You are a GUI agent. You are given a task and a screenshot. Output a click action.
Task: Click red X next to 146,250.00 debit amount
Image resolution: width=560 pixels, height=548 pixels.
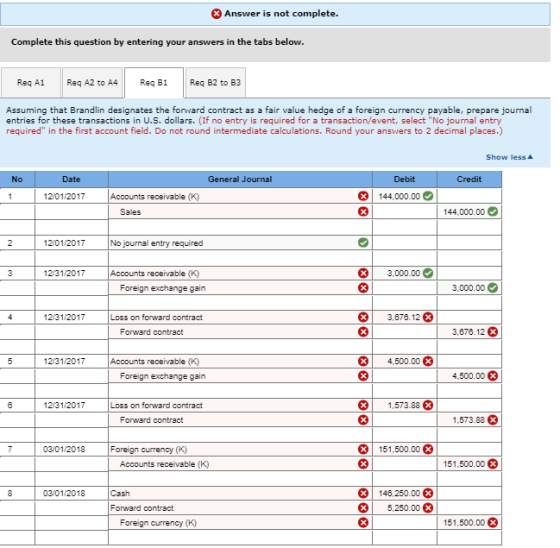click(x=428, y=493)
